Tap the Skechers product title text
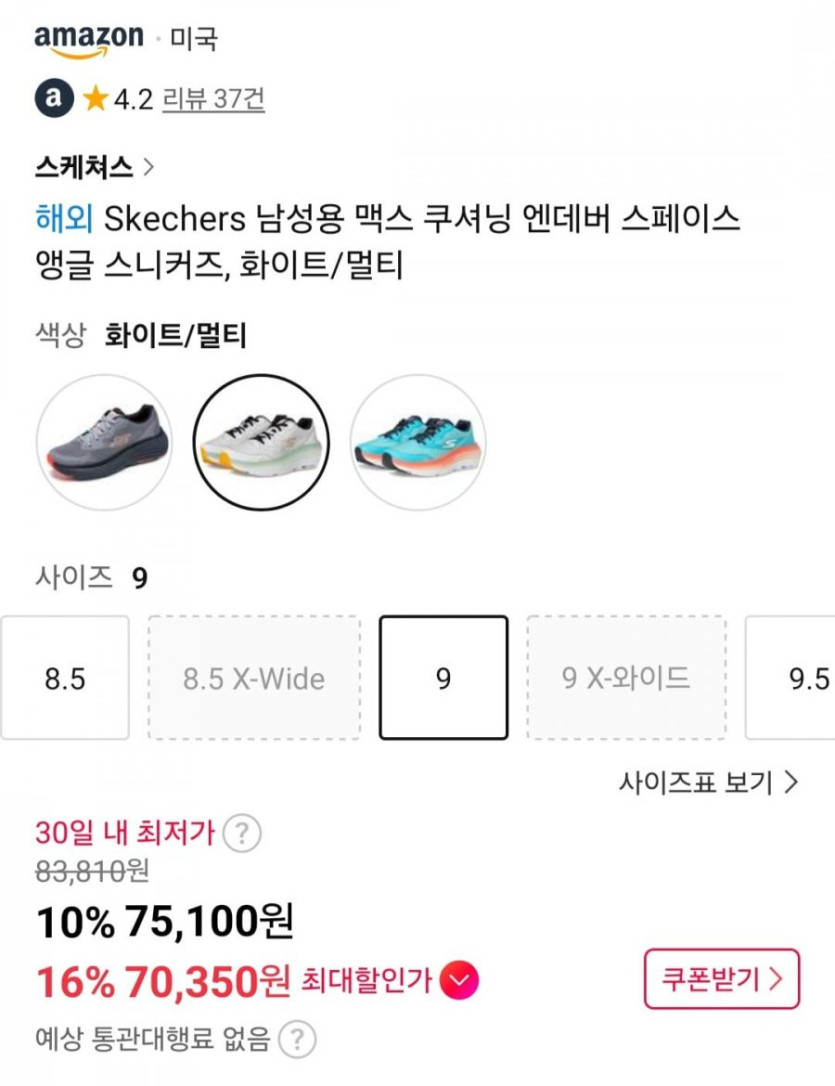 [x=388, y=242]
